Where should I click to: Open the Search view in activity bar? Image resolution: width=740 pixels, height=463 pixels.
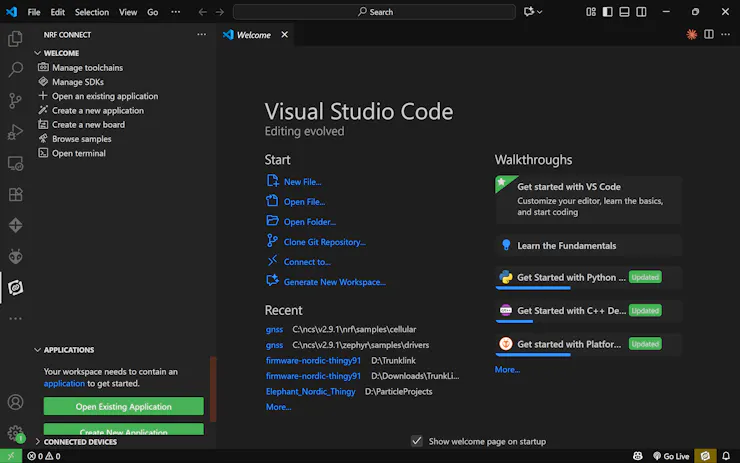pyautogui.click(x=15, y=69)
